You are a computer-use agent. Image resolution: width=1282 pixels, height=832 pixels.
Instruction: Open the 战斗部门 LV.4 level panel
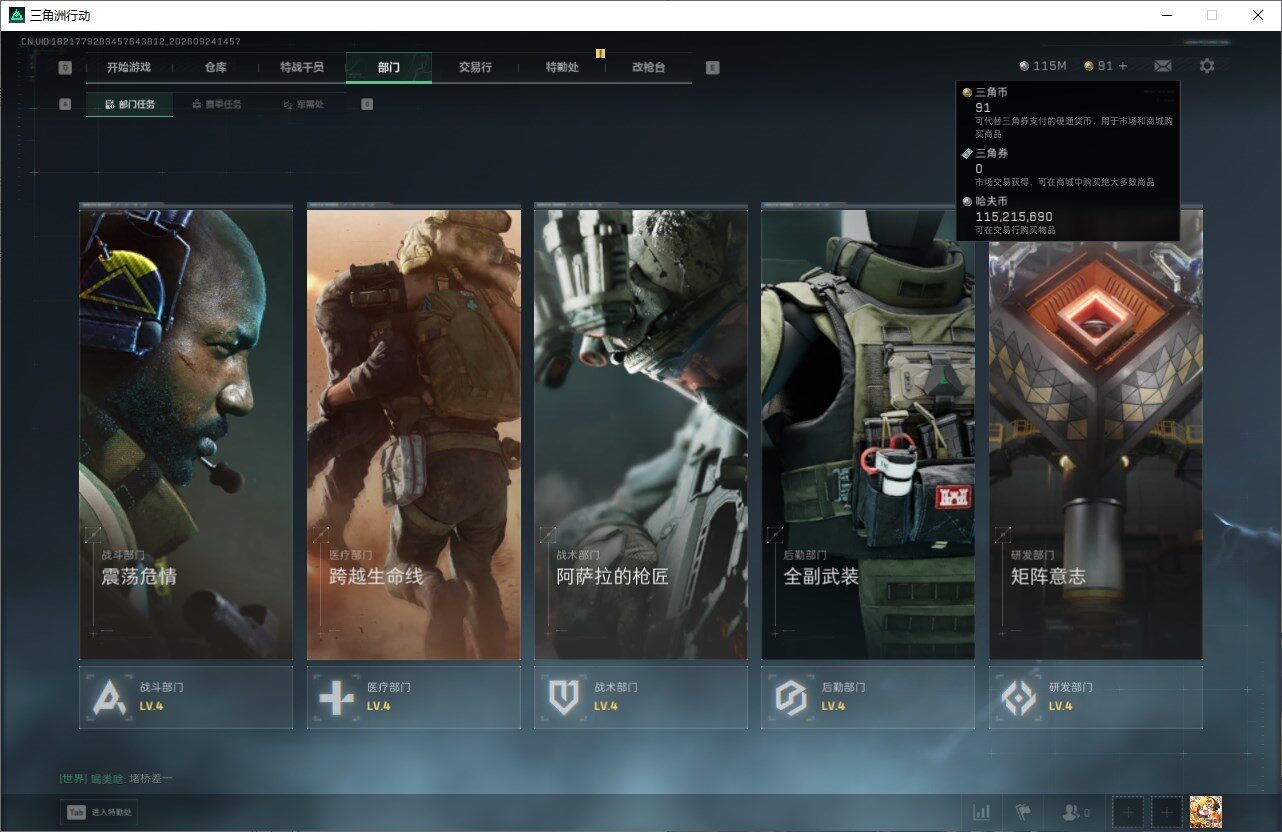pyautogui.click(x=186, y=697)
